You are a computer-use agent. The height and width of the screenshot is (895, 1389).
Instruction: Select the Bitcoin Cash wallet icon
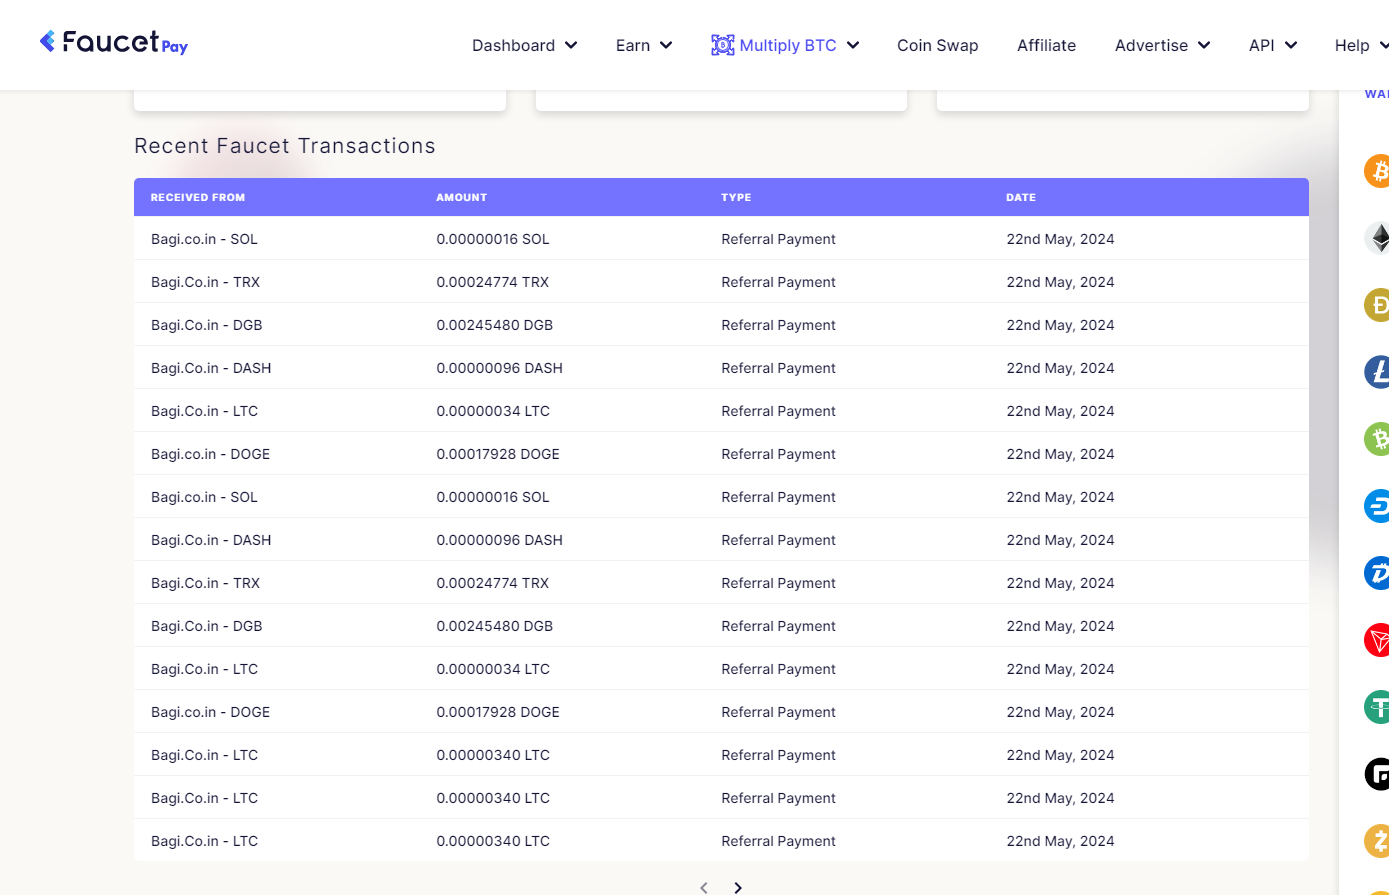pyautogui.click(x=1377, y=439)
